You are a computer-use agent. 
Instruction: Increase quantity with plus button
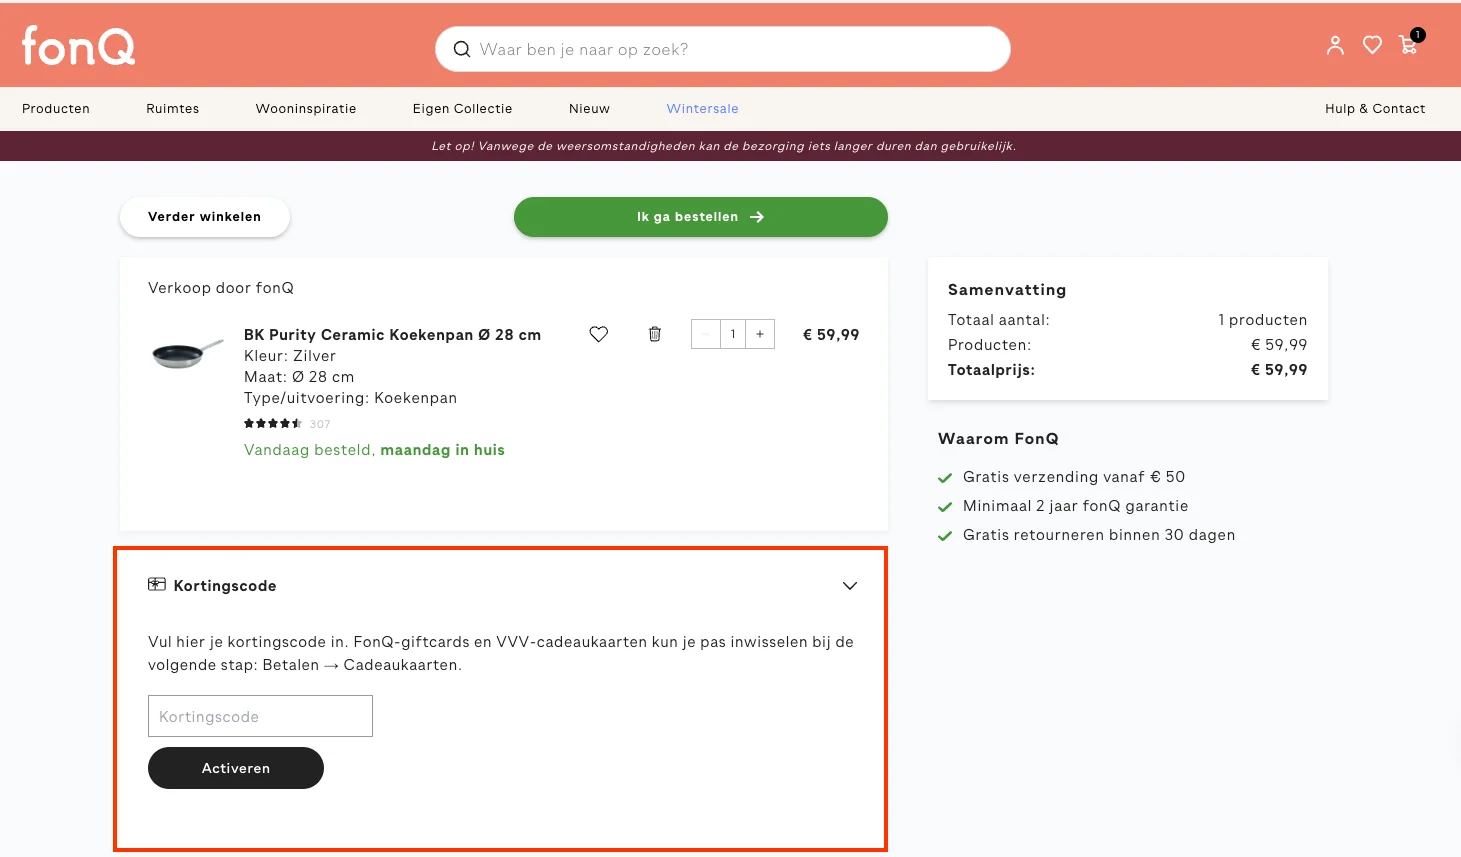(760, 334)
